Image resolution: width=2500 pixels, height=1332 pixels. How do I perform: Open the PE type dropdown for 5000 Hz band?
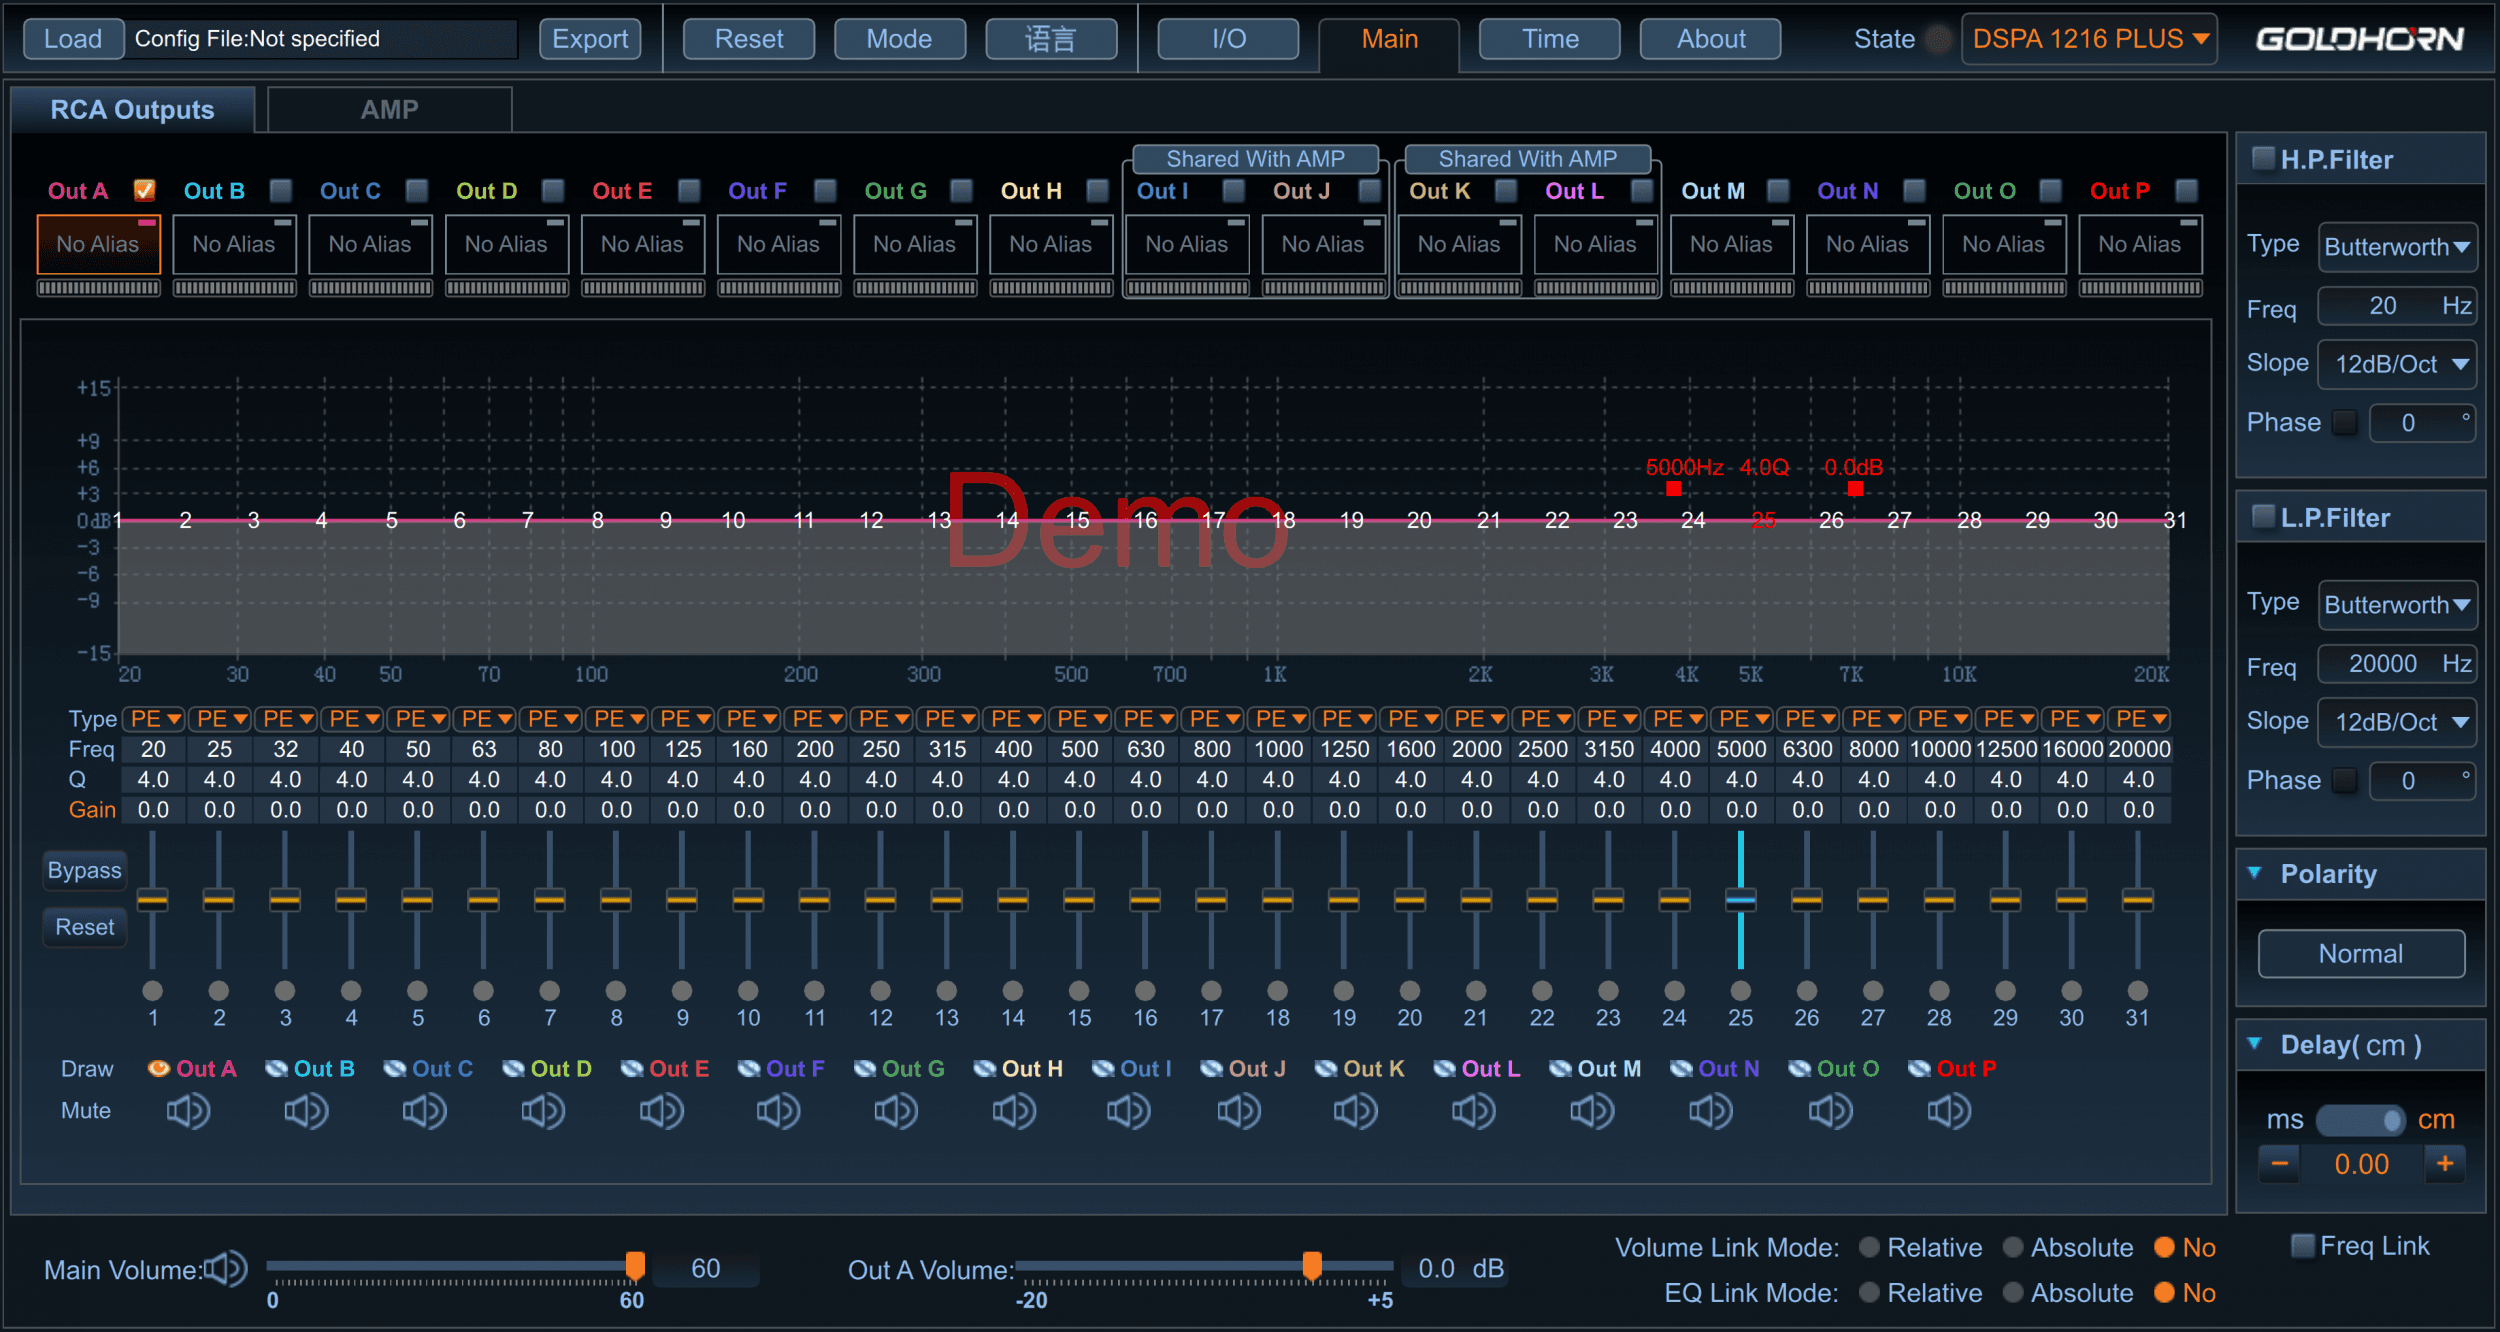pyautogui.click(x=1742, y=719)
